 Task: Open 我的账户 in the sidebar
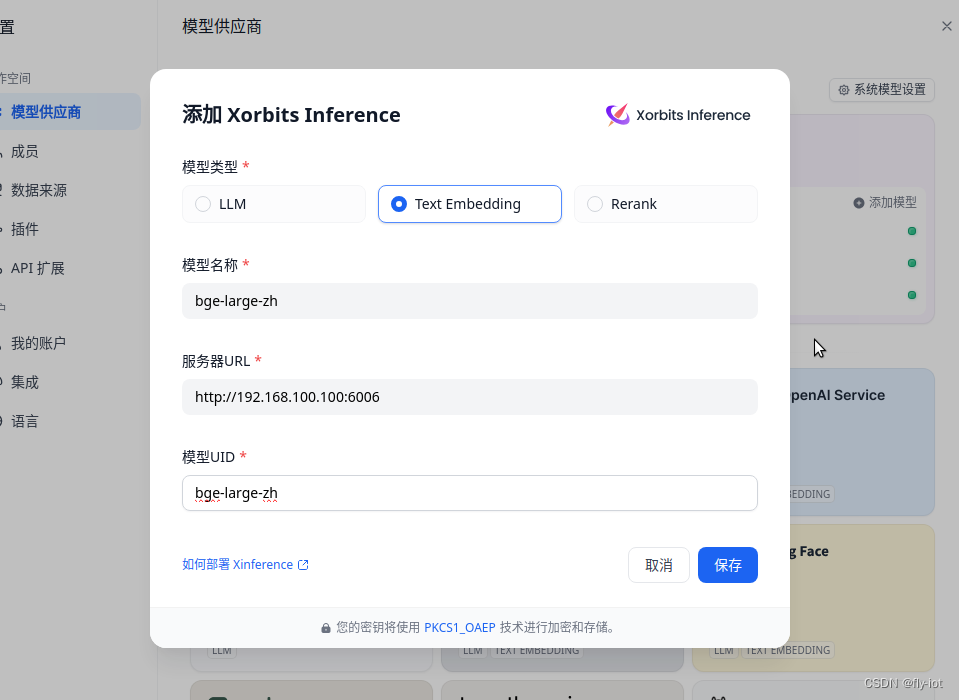tap(38, 344)
